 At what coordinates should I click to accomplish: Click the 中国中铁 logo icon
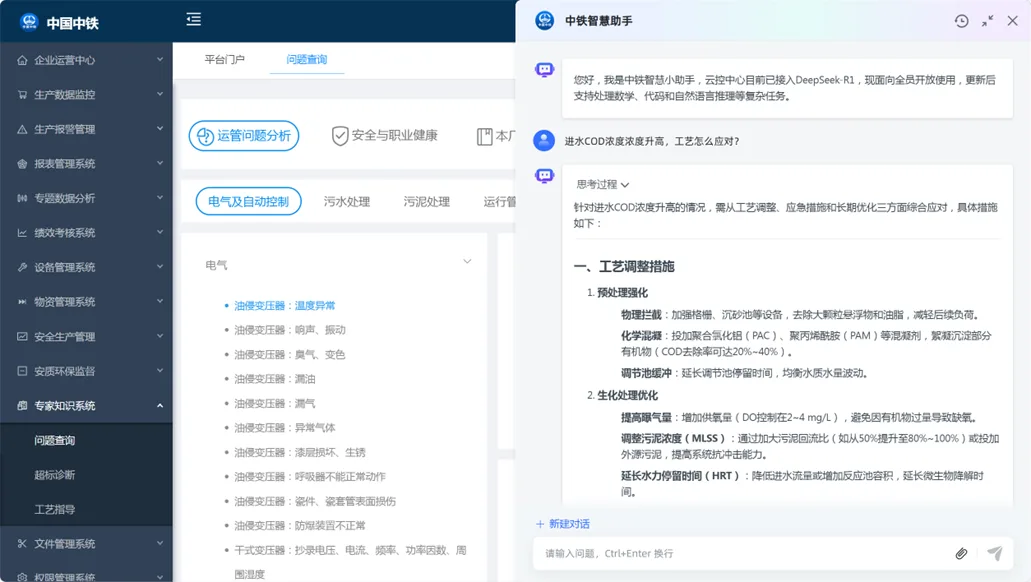(29, 22)
